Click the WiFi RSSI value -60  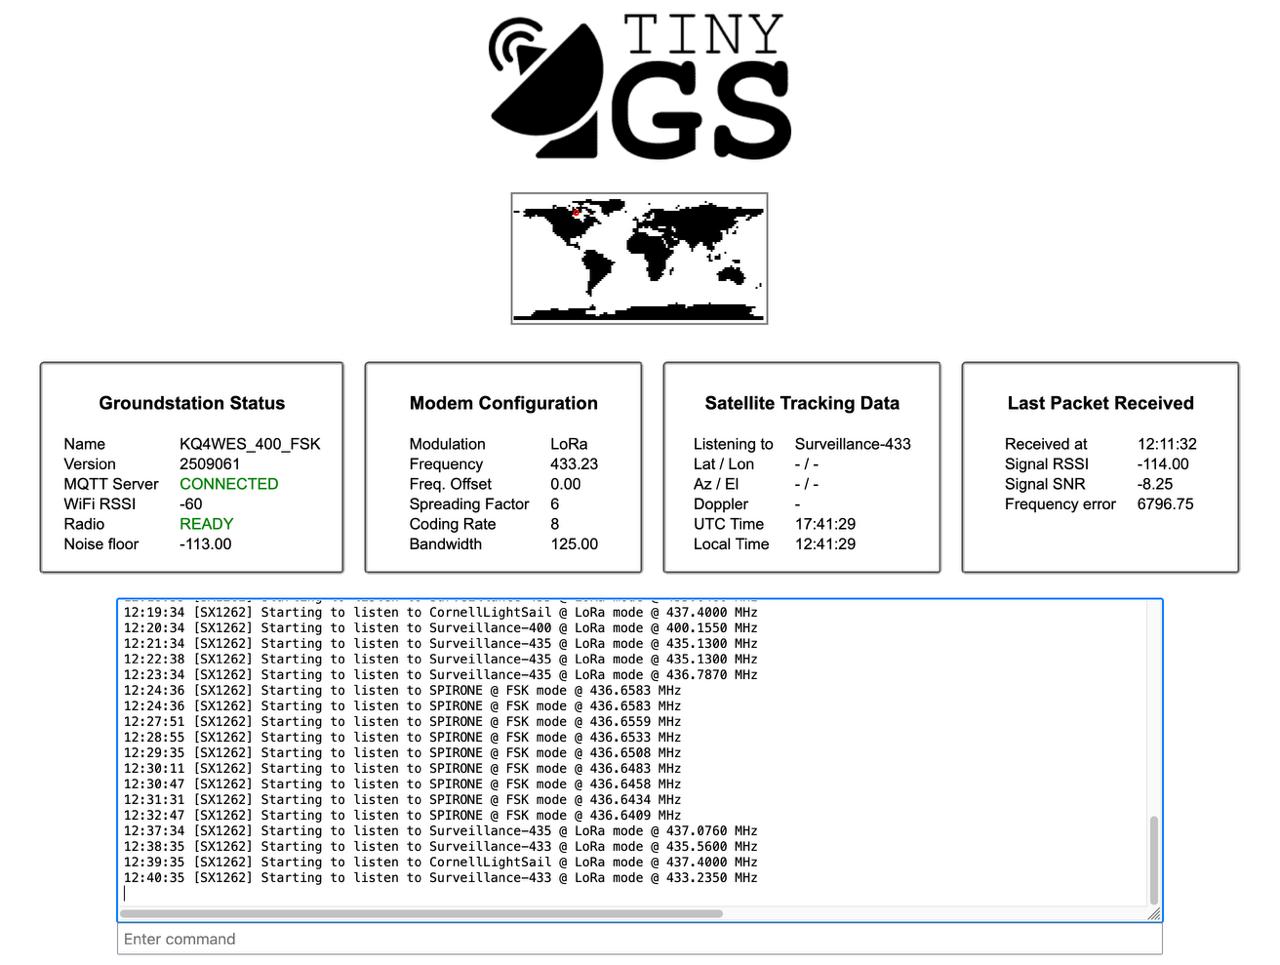tap(191, 504)
